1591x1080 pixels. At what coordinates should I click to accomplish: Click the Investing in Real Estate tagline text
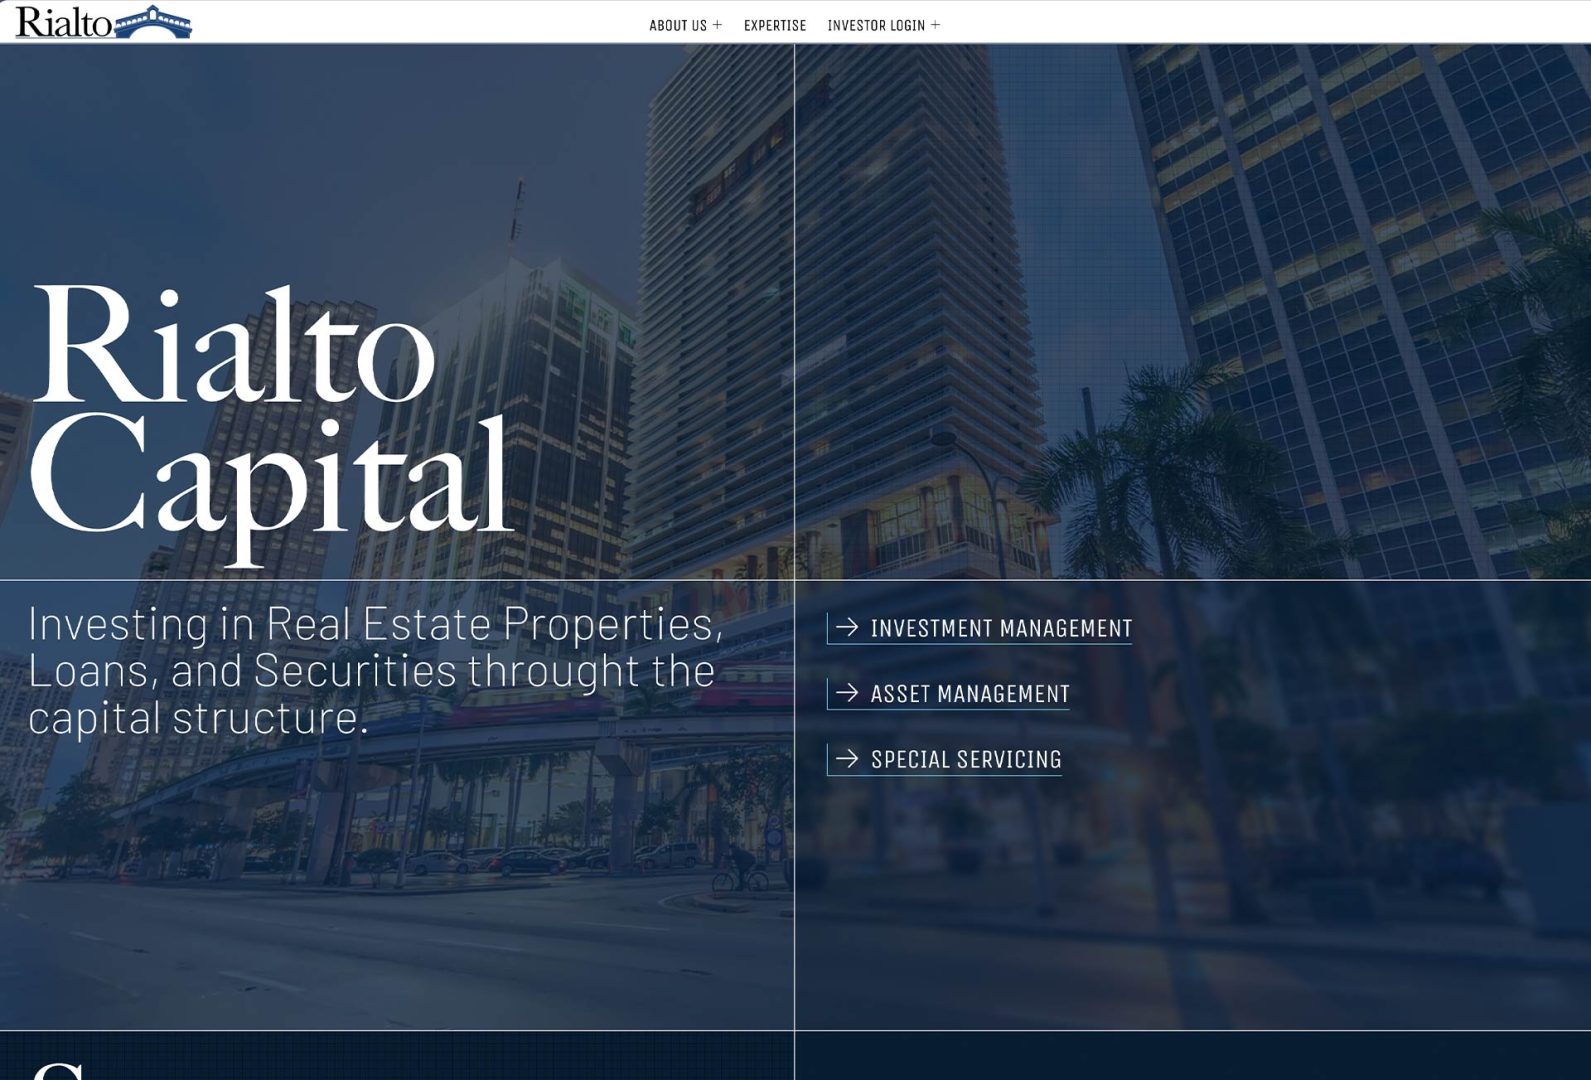coord(376,669)
